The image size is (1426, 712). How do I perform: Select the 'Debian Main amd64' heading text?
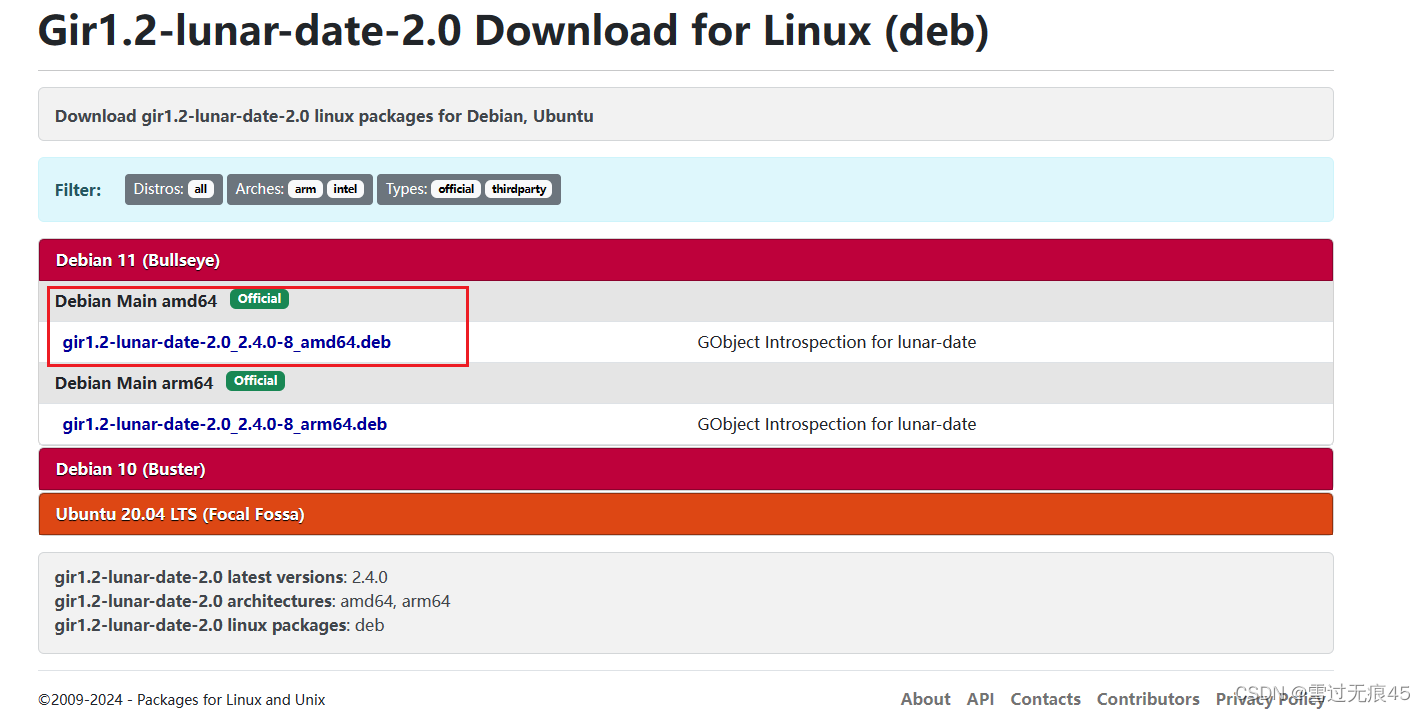pyautogui.click(x=136, y=301)
